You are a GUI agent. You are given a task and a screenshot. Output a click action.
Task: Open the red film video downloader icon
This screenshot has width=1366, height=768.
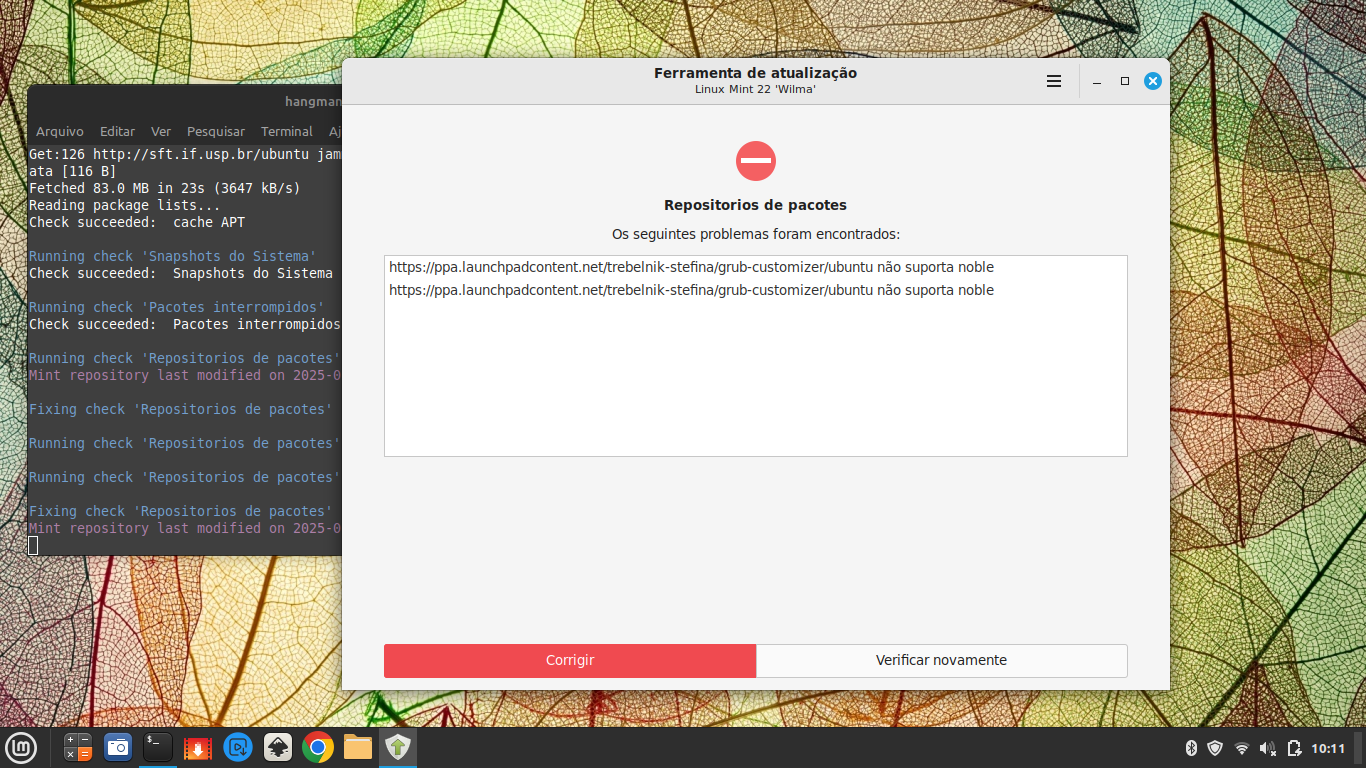tap(198, 747)
